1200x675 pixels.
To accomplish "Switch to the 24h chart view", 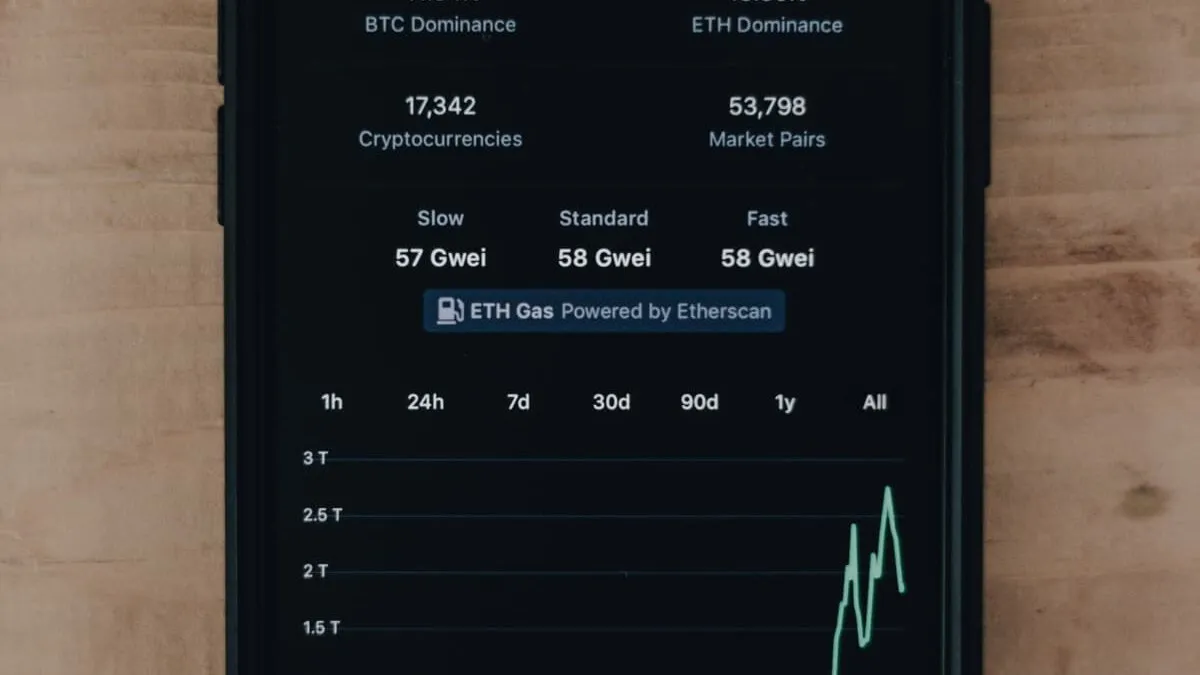I will point(425,402).
